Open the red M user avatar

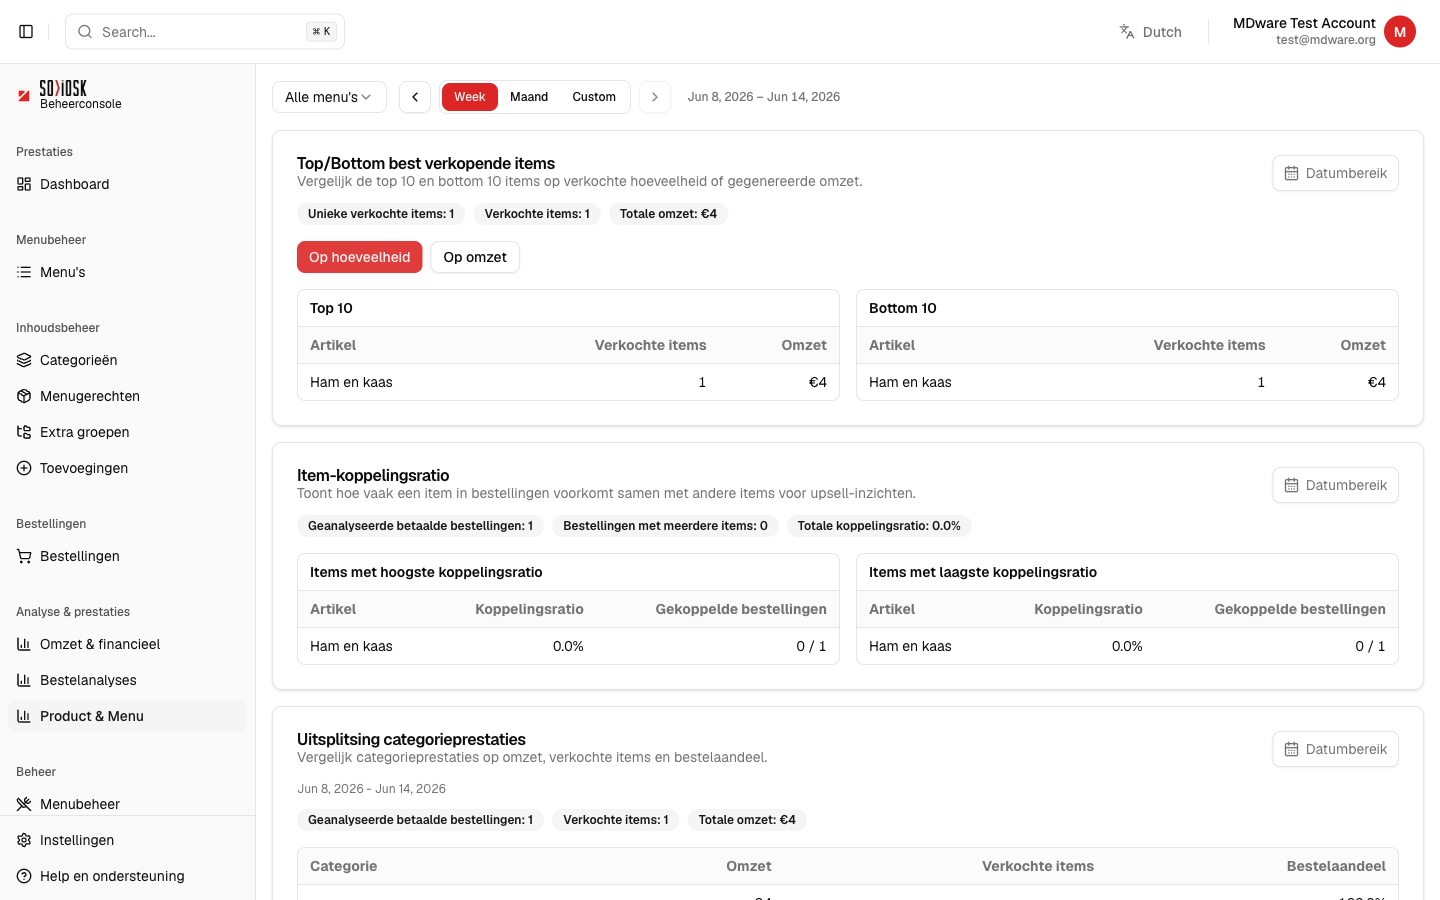tap(1400, 32)
